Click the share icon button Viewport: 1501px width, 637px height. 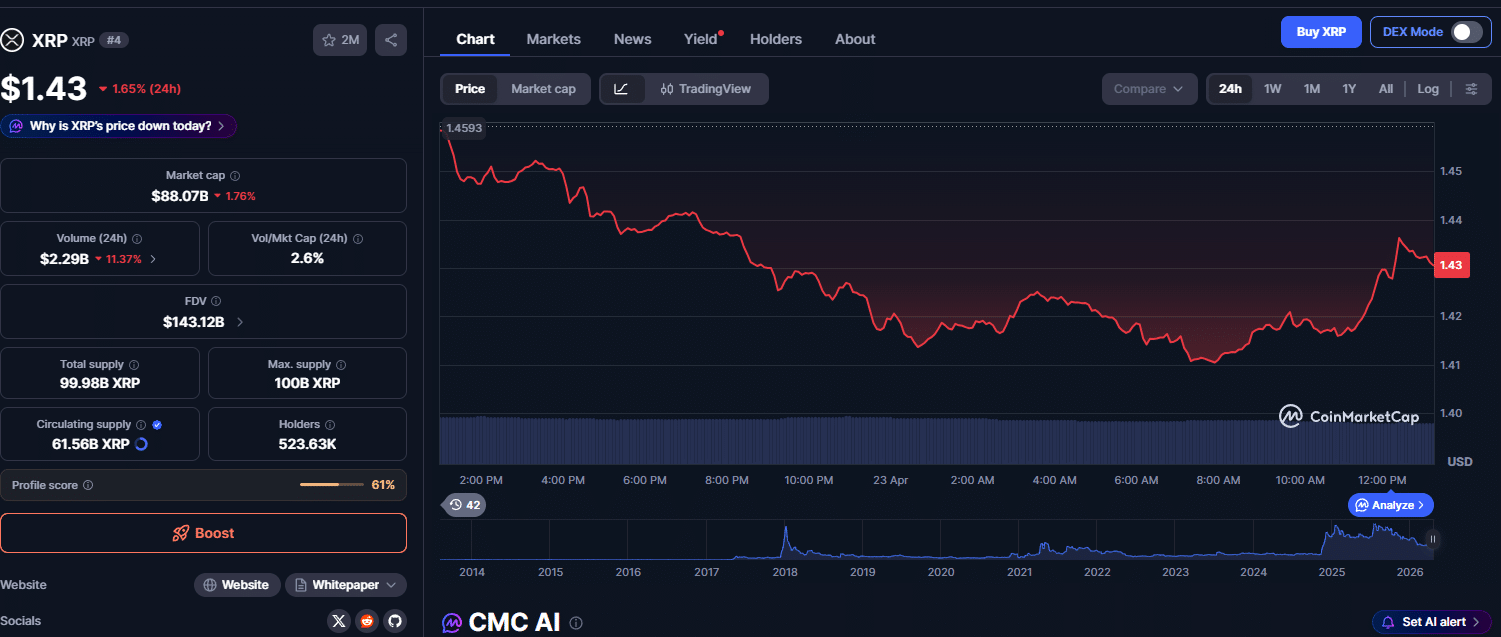tap(391, 40)
